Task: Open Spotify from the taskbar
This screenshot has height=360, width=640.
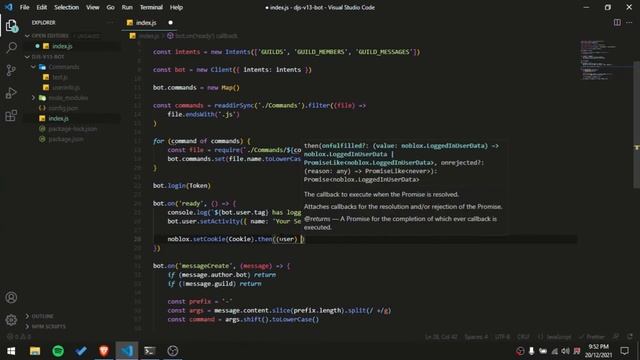Action: (58, 351)
